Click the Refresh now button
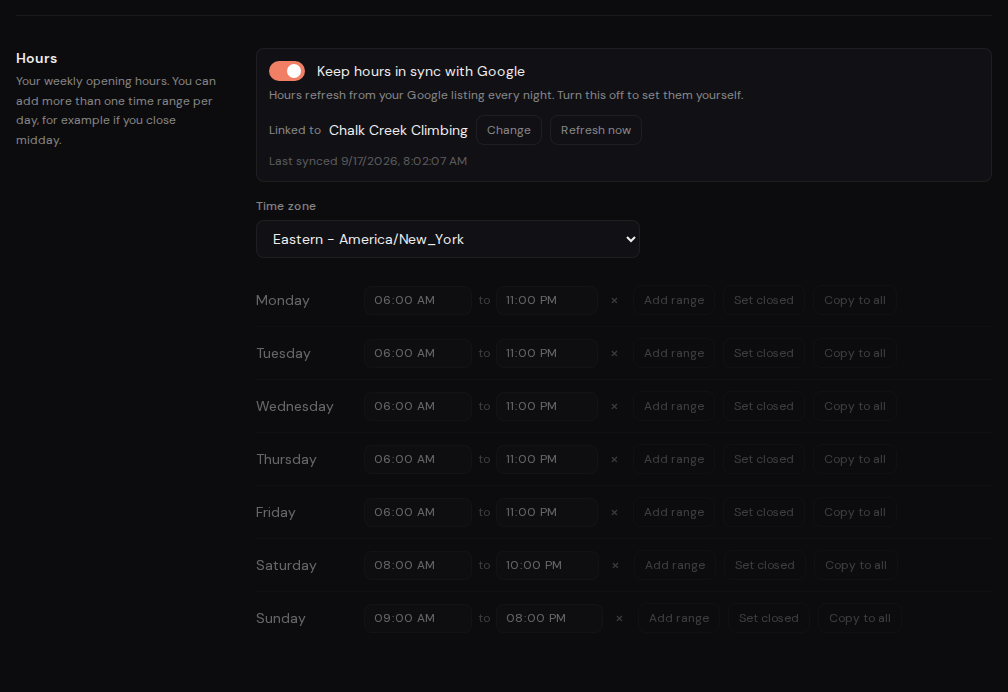The width and height of the screenshot is (1008, 692). click(595, 130)
